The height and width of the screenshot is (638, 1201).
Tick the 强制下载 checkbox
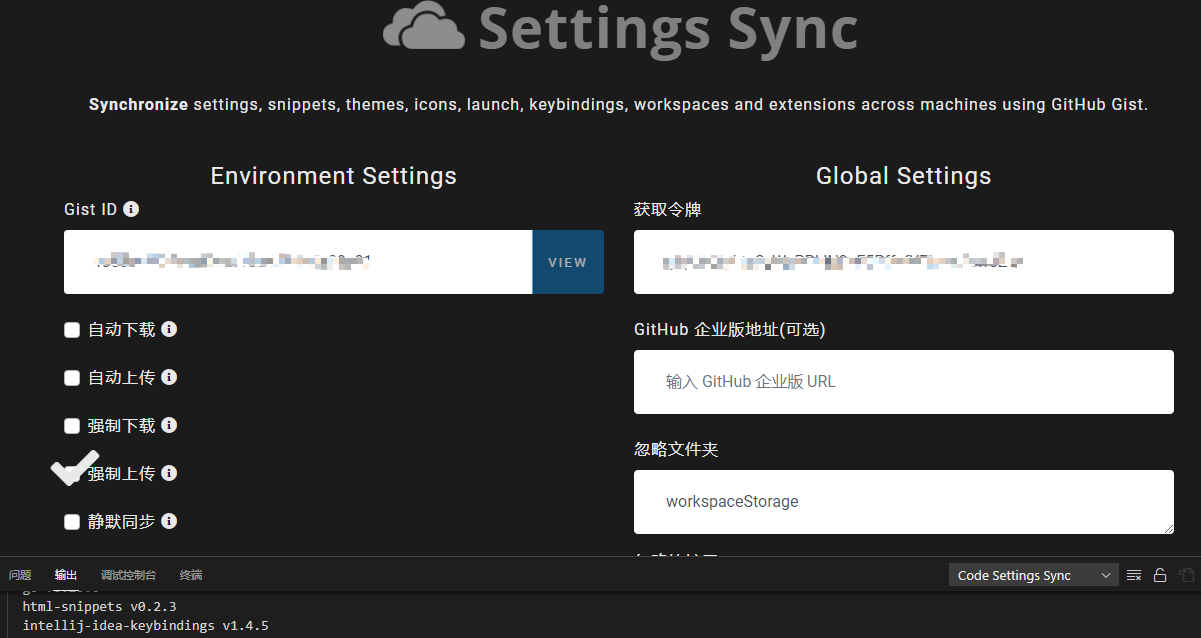(x=72, y=426)
